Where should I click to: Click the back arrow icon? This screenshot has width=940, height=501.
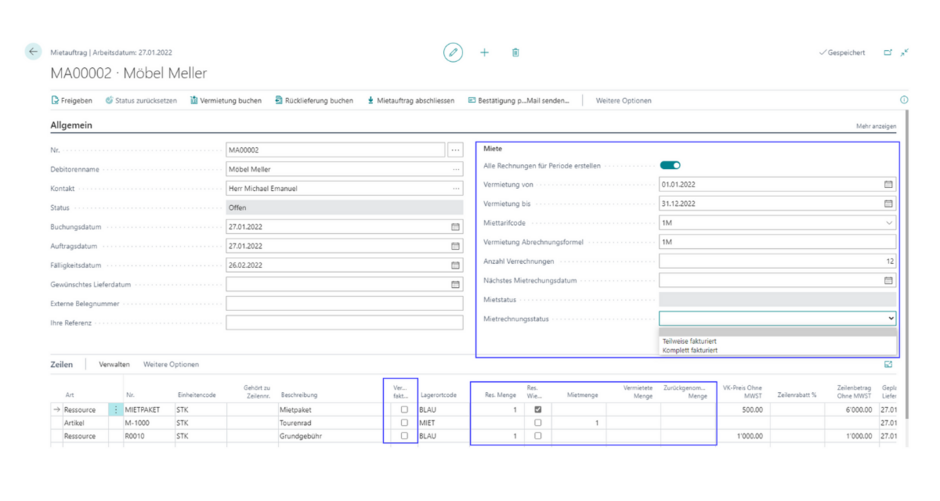tap(33, 52)
